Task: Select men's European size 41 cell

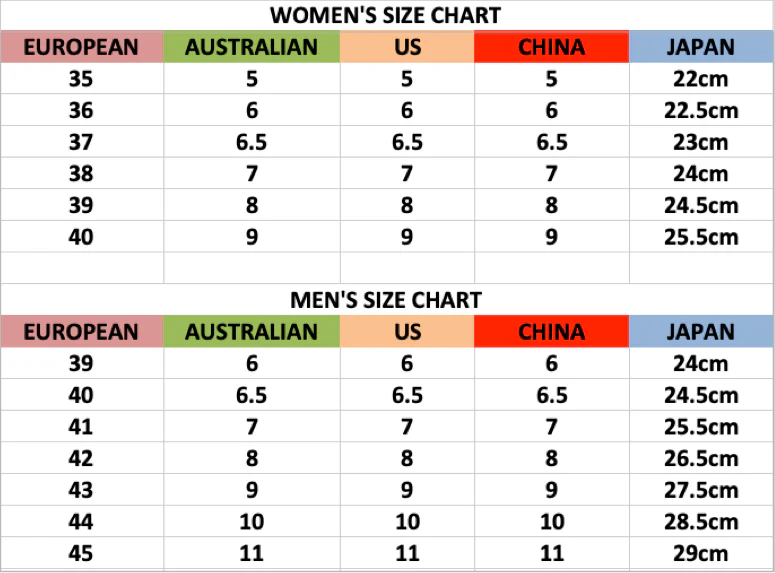Action: (x=82, y=427)
